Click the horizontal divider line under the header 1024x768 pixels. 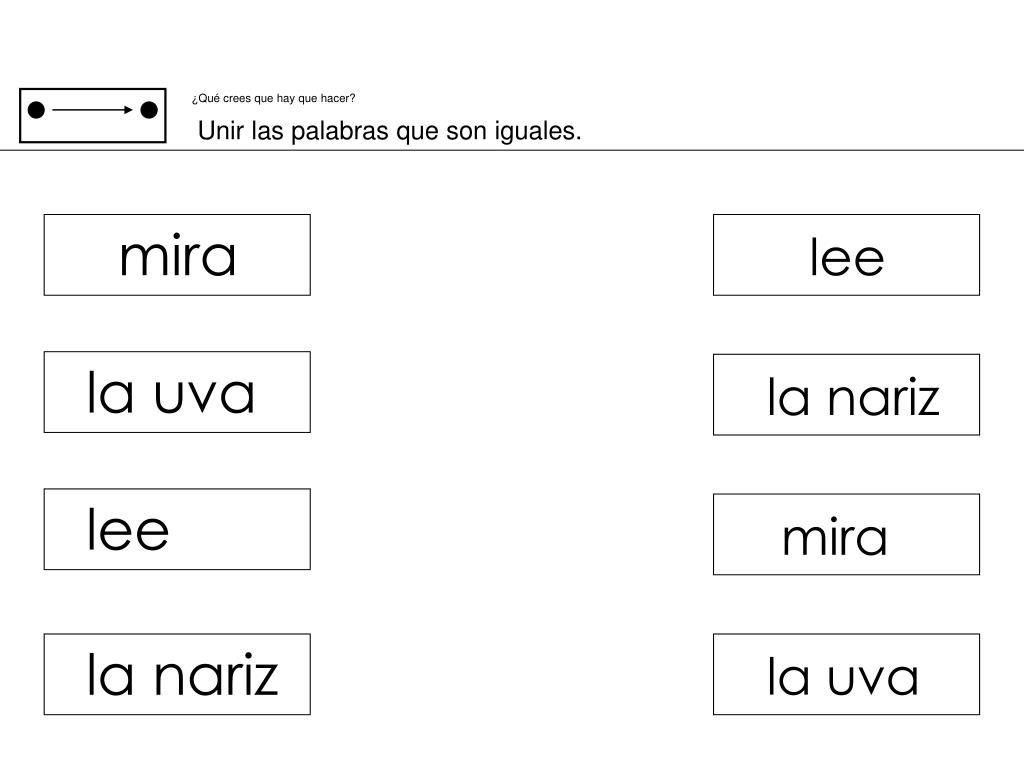point(600,151)
